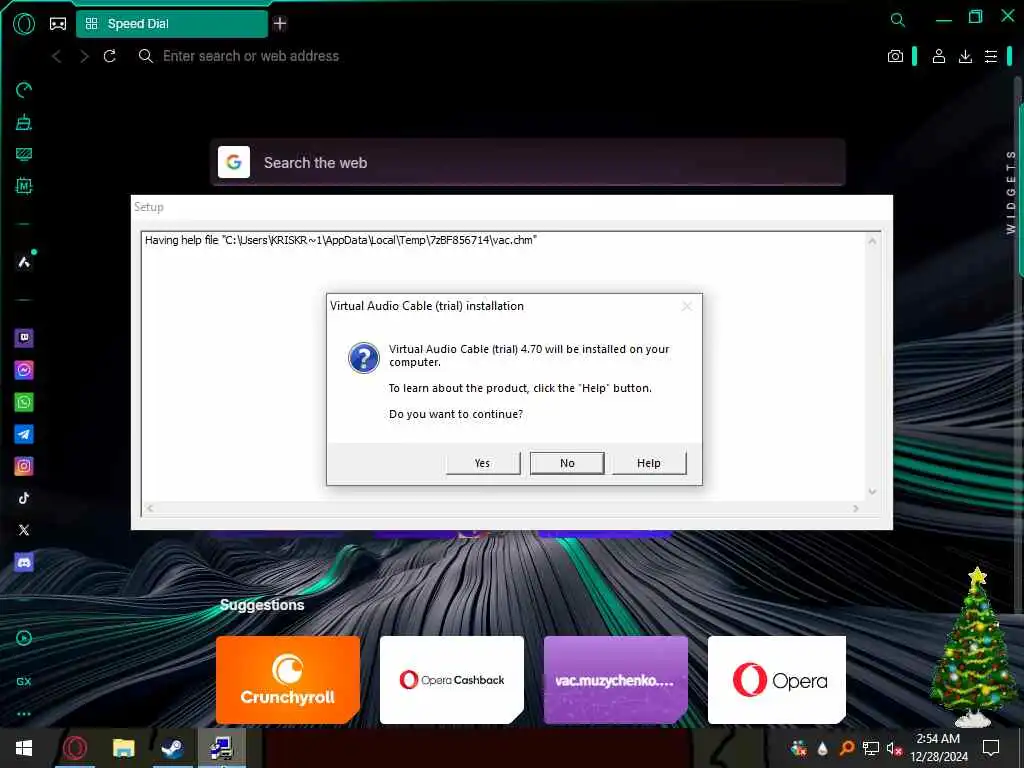1024x768 pixels.
Task: Reload the page
Action: coord(110,56)
